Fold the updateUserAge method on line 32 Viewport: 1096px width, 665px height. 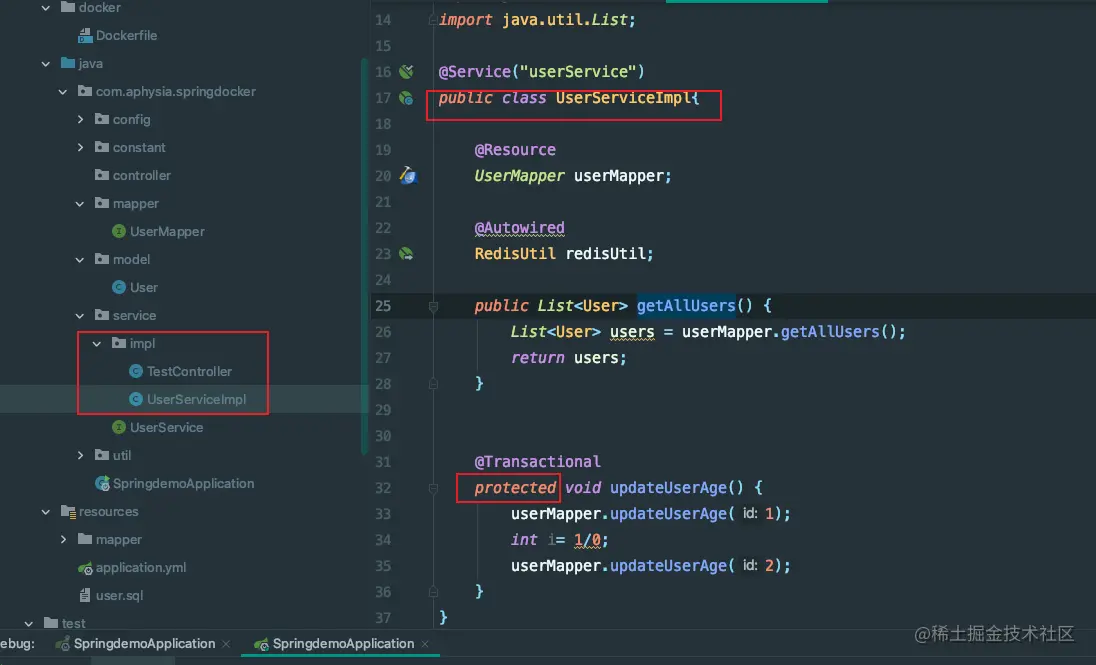[433, 487]
